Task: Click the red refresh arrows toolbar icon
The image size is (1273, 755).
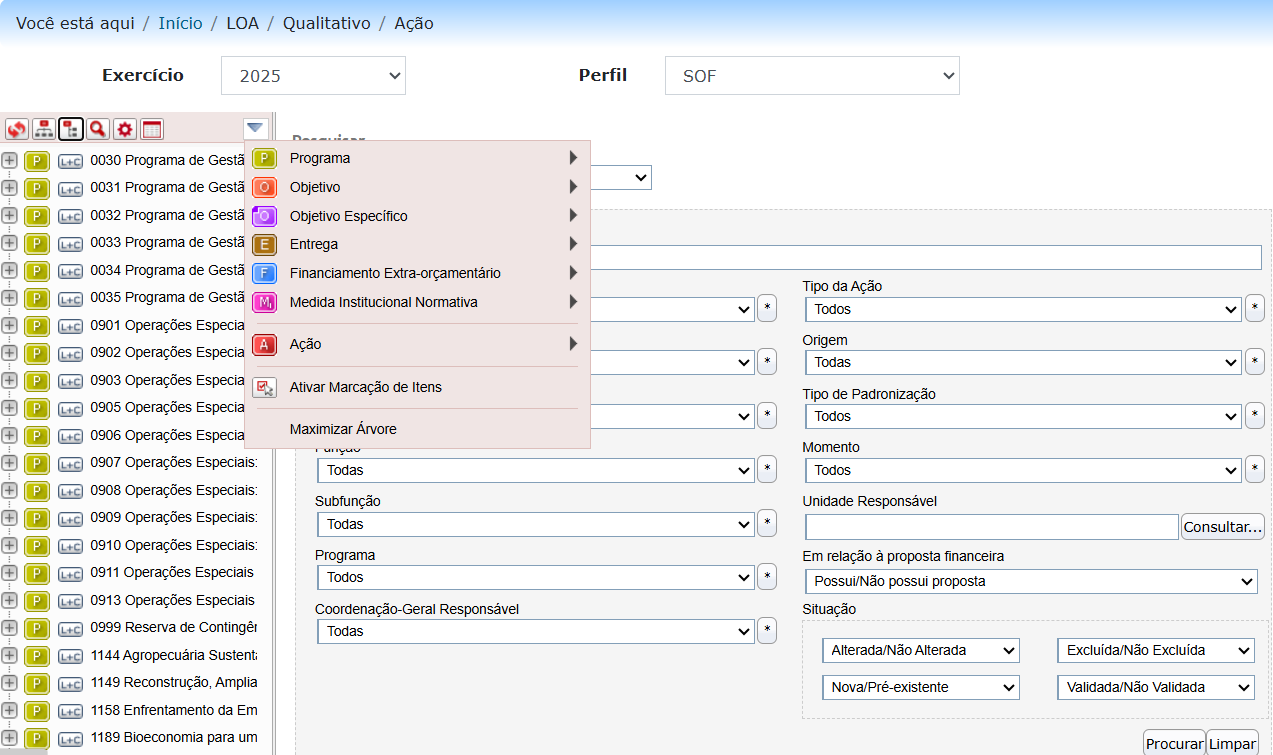Action: tap(16, 129)
